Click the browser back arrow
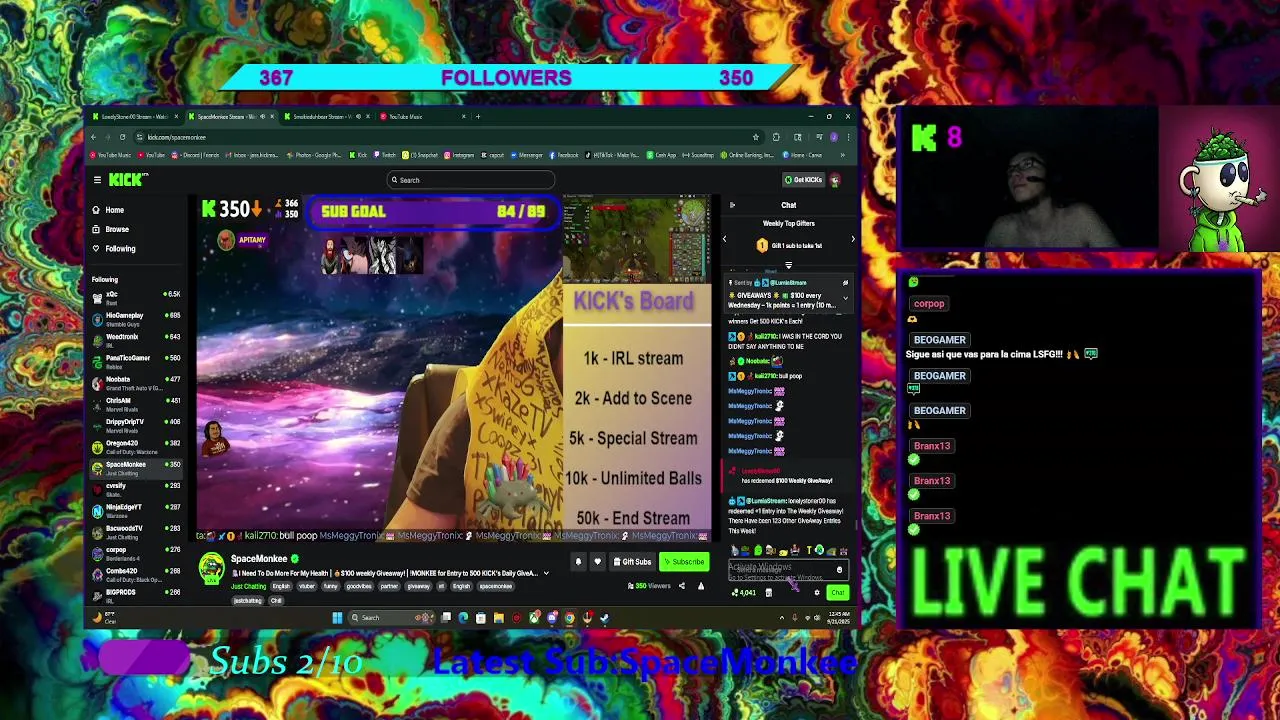The image size is (1280, 720). tap(94, 137)
